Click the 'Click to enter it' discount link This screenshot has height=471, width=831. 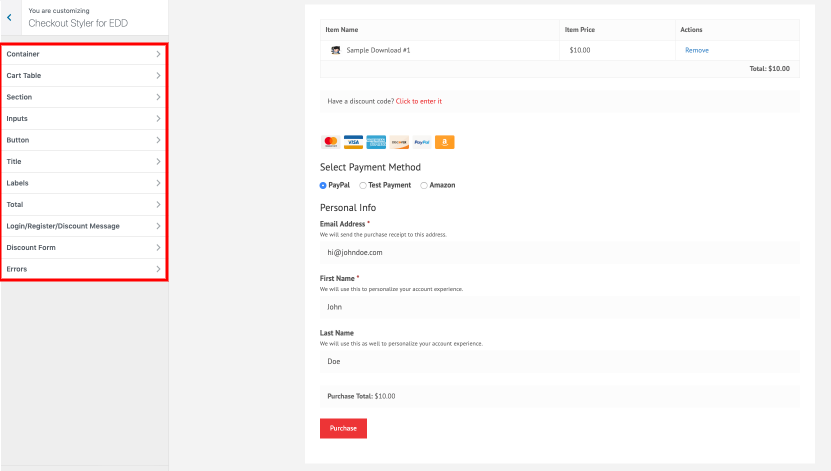(419, 101)
